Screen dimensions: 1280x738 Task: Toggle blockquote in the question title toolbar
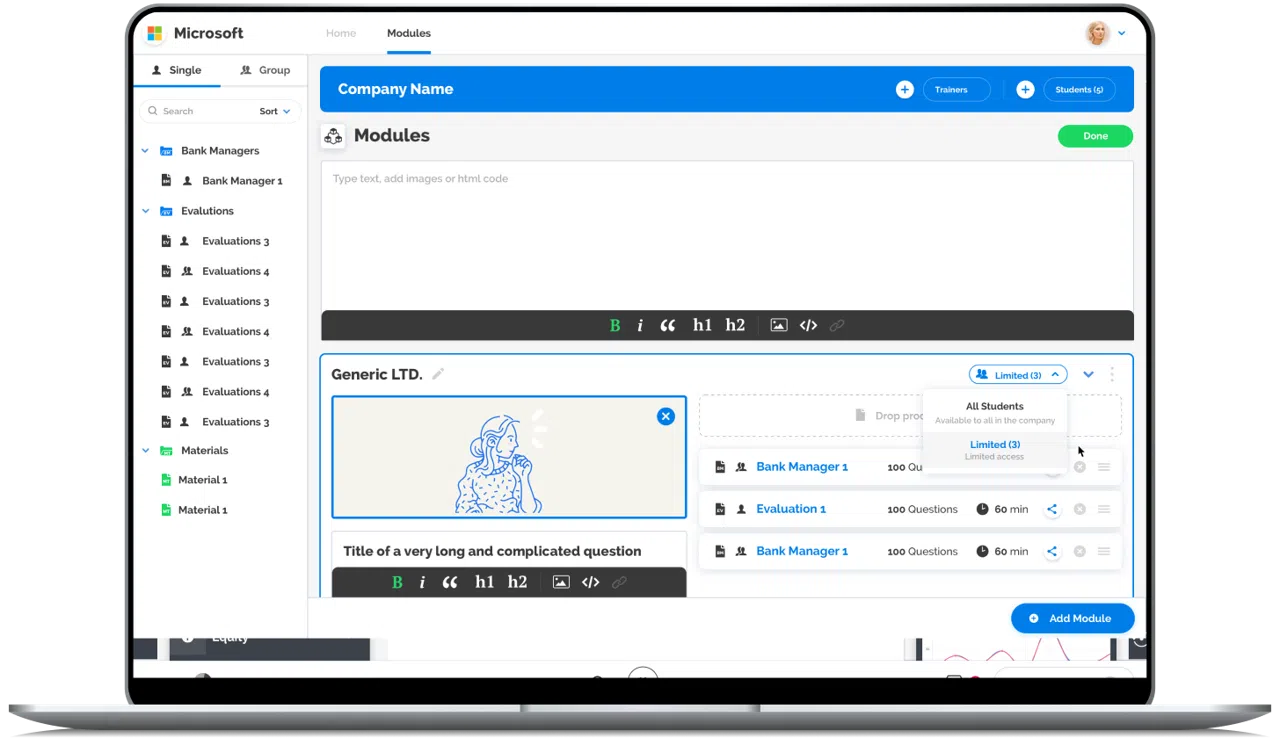pos(450,582)
